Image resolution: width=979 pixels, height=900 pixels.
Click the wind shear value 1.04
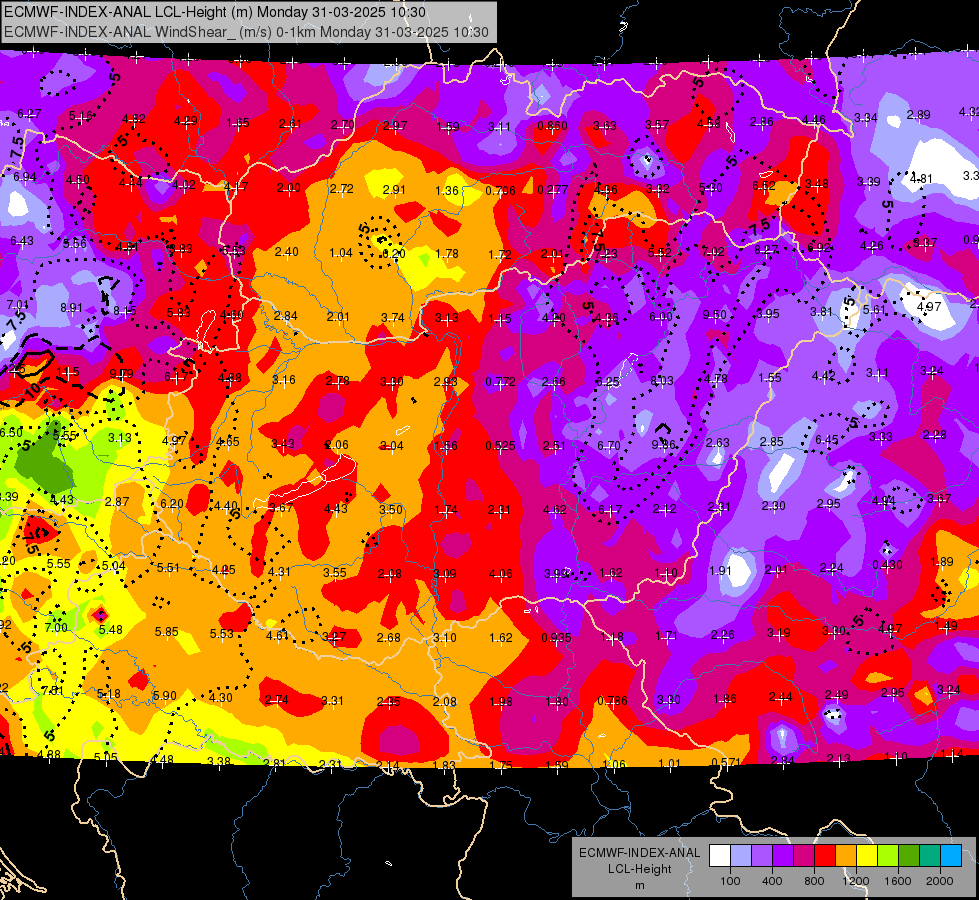(x=341, y=253)
